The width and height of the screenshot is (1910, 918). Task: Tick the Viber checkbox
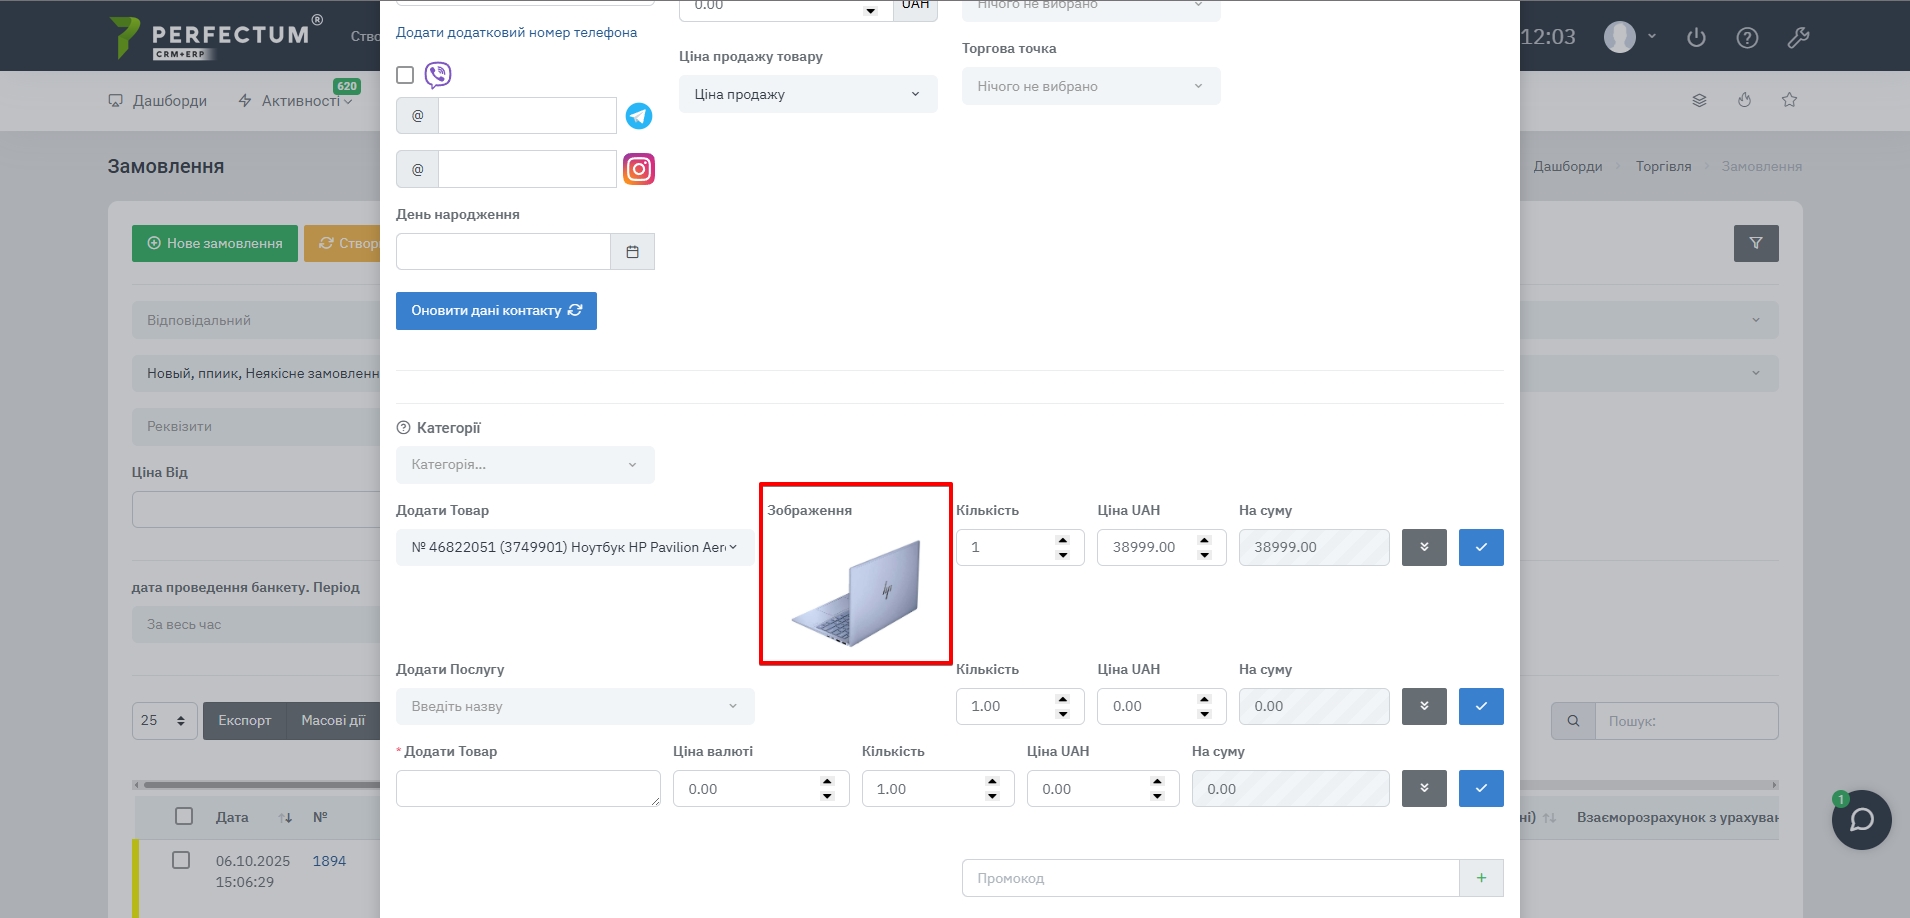(405, 75)
